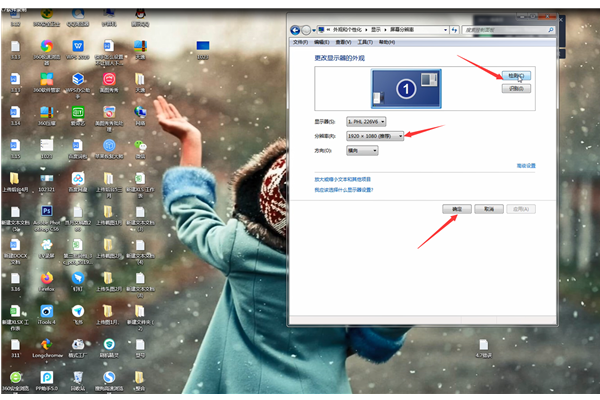Select the iTools 4 desktop icon
The image size is (600, 400).
point(46,311)
